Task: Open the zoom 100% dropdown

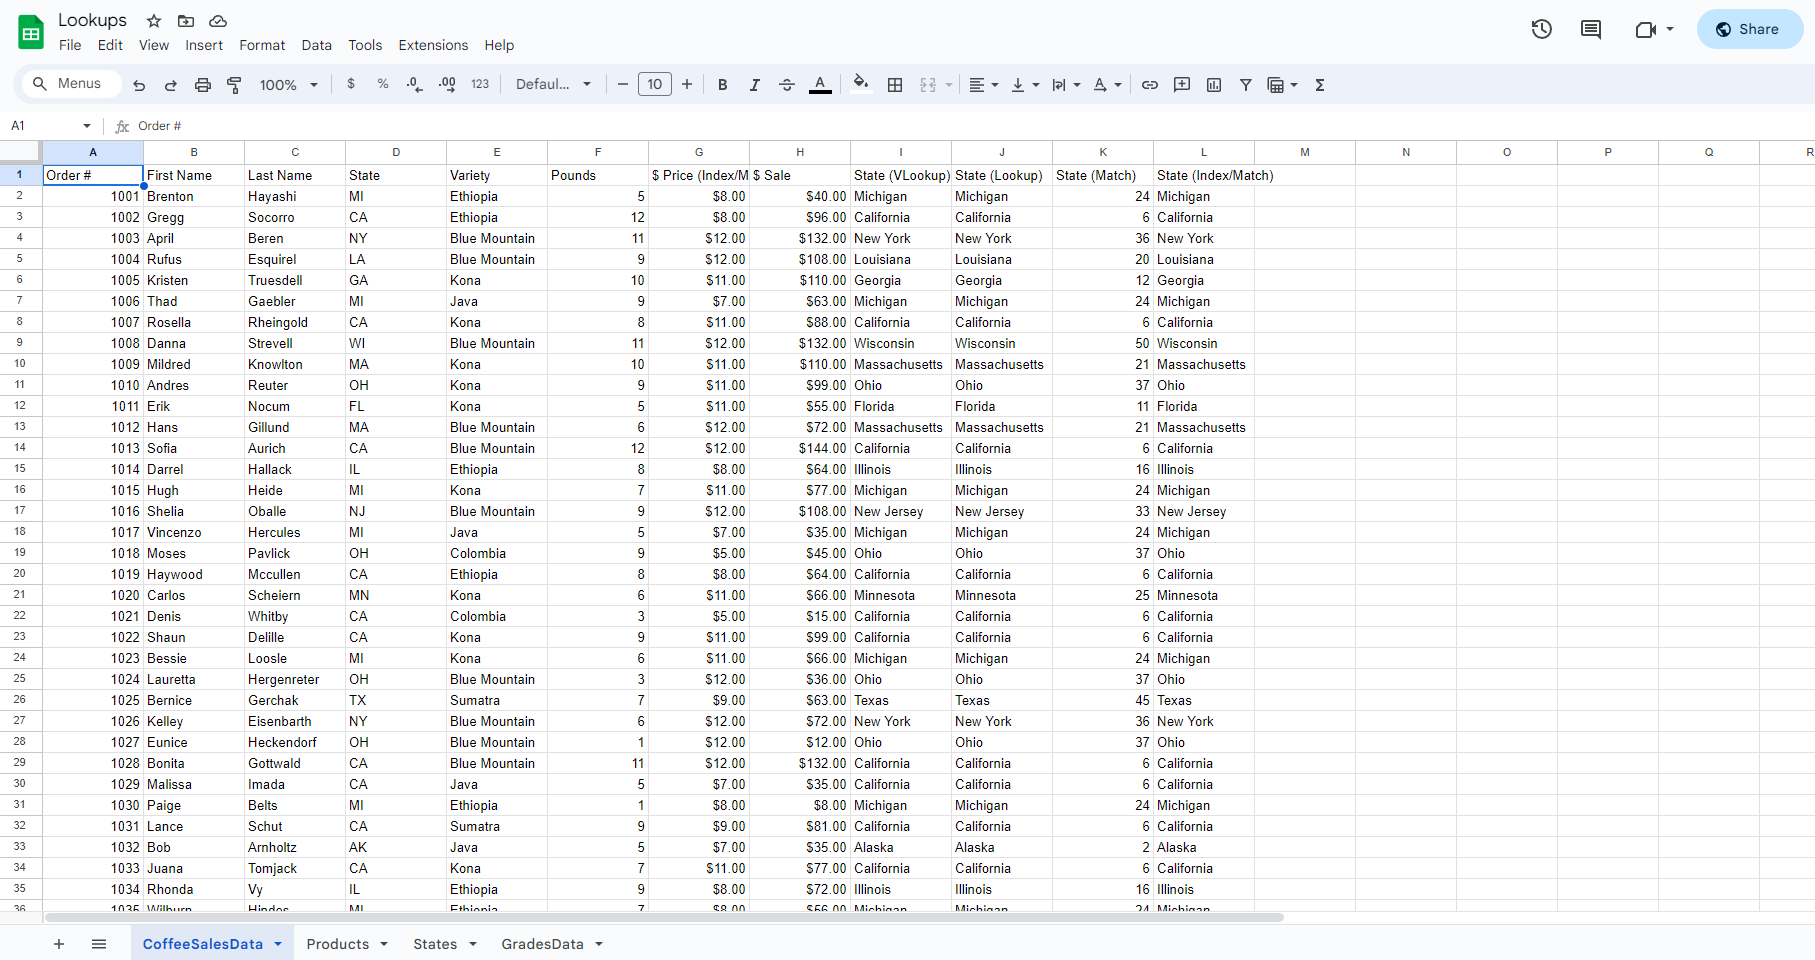Action: (289, 85)
